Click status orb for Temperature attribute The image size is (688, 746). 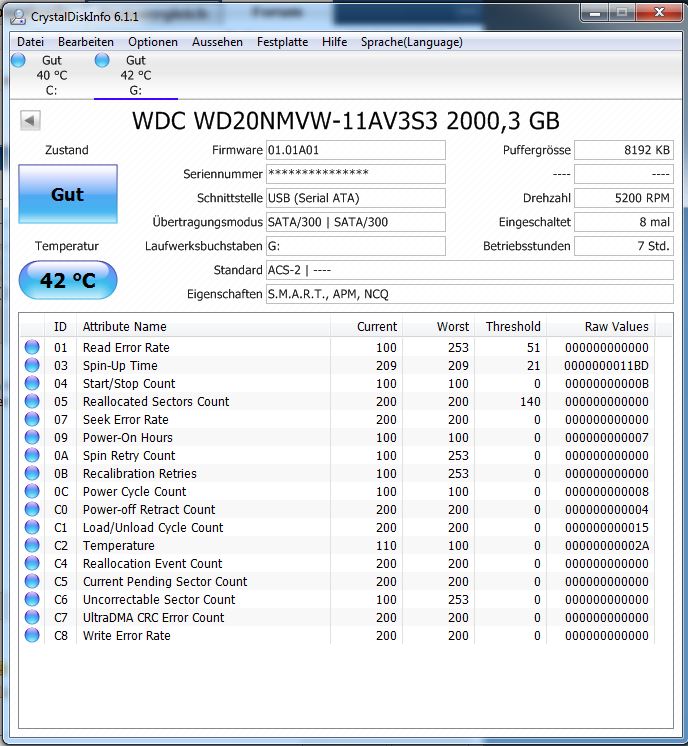click(x=32, y=545)
